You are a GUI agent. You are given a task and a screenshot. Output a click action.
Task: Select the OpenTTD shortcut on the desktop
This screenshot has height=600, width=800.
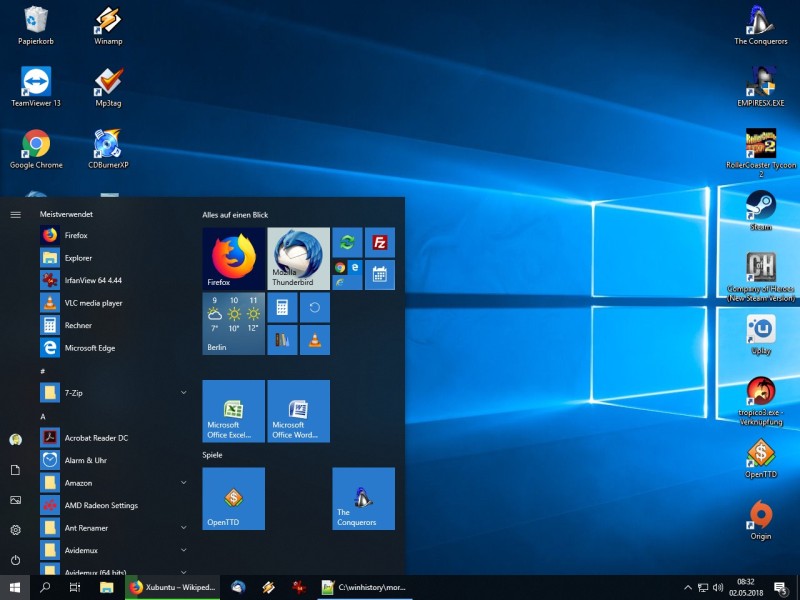[x=761, y=458]
